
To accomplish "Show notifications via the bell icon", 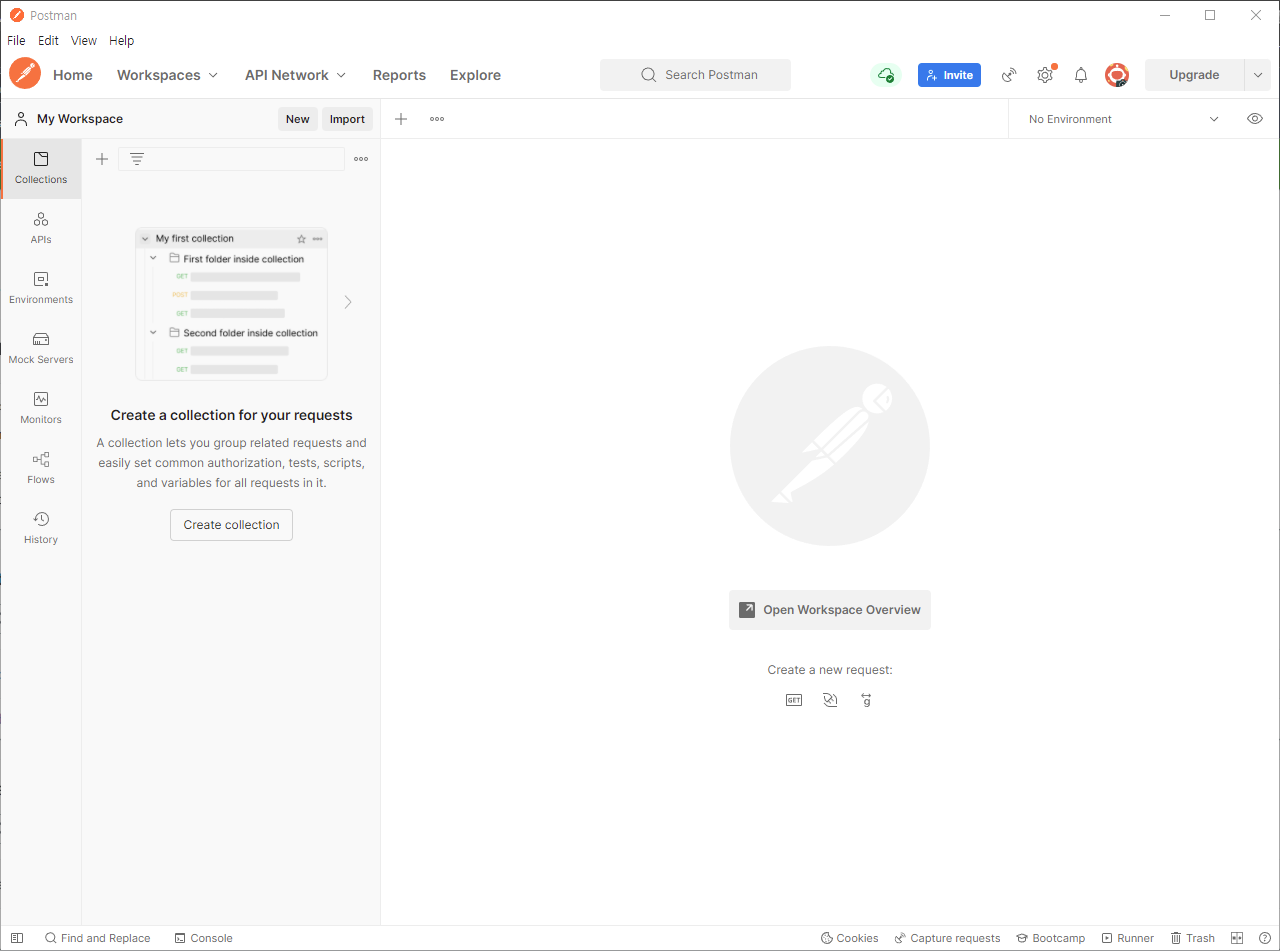I will [1081, 75].
